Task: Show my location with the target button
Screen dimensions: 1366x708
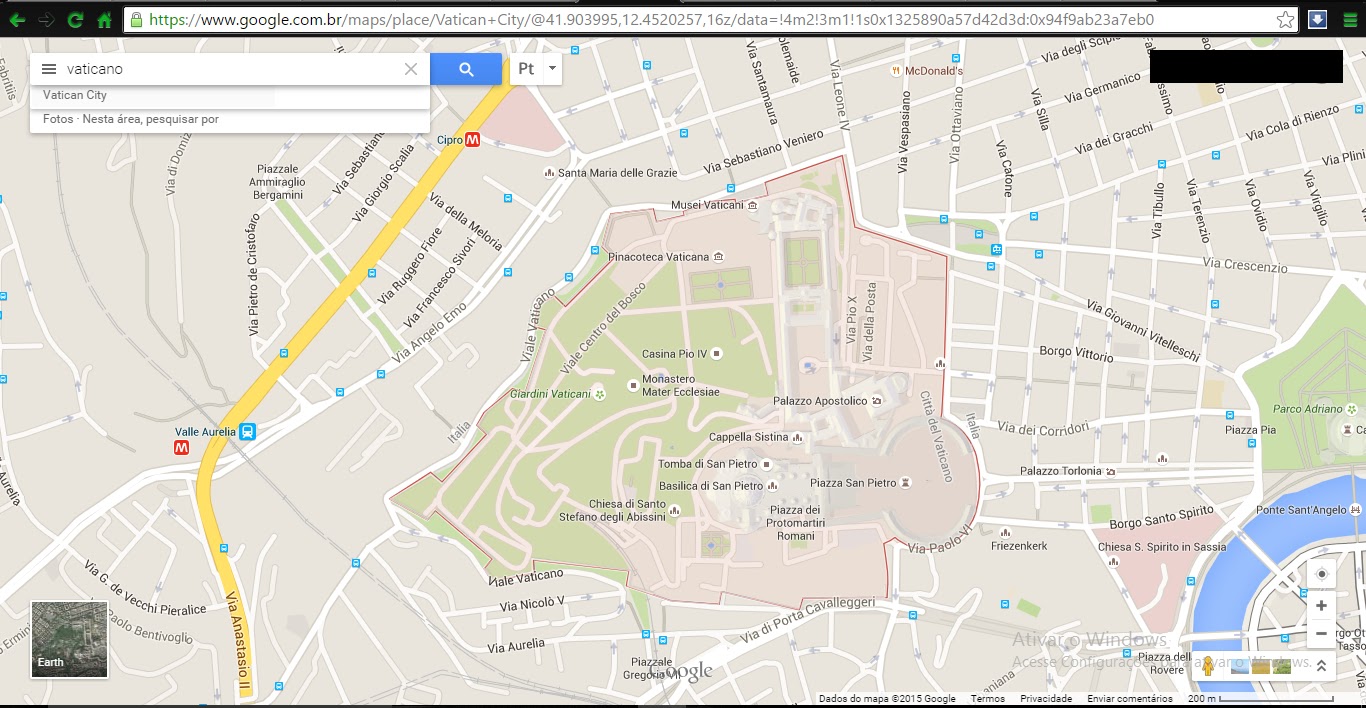Action: click(1321, 574)
